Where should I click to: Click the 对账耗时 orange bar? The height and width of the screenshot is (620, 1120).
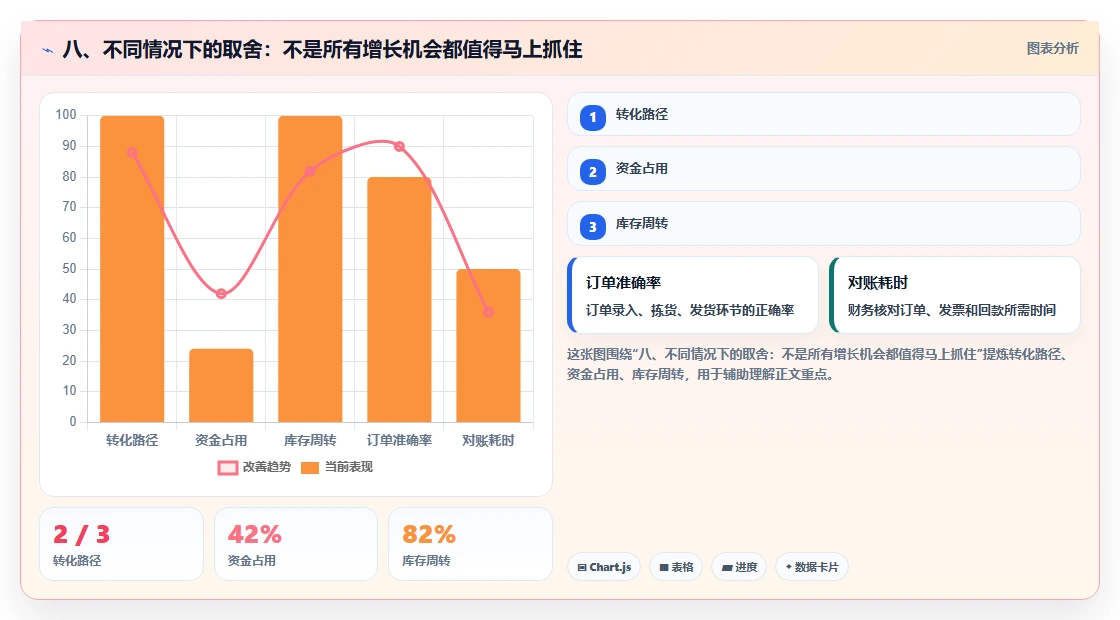click(x=489, y=346)
